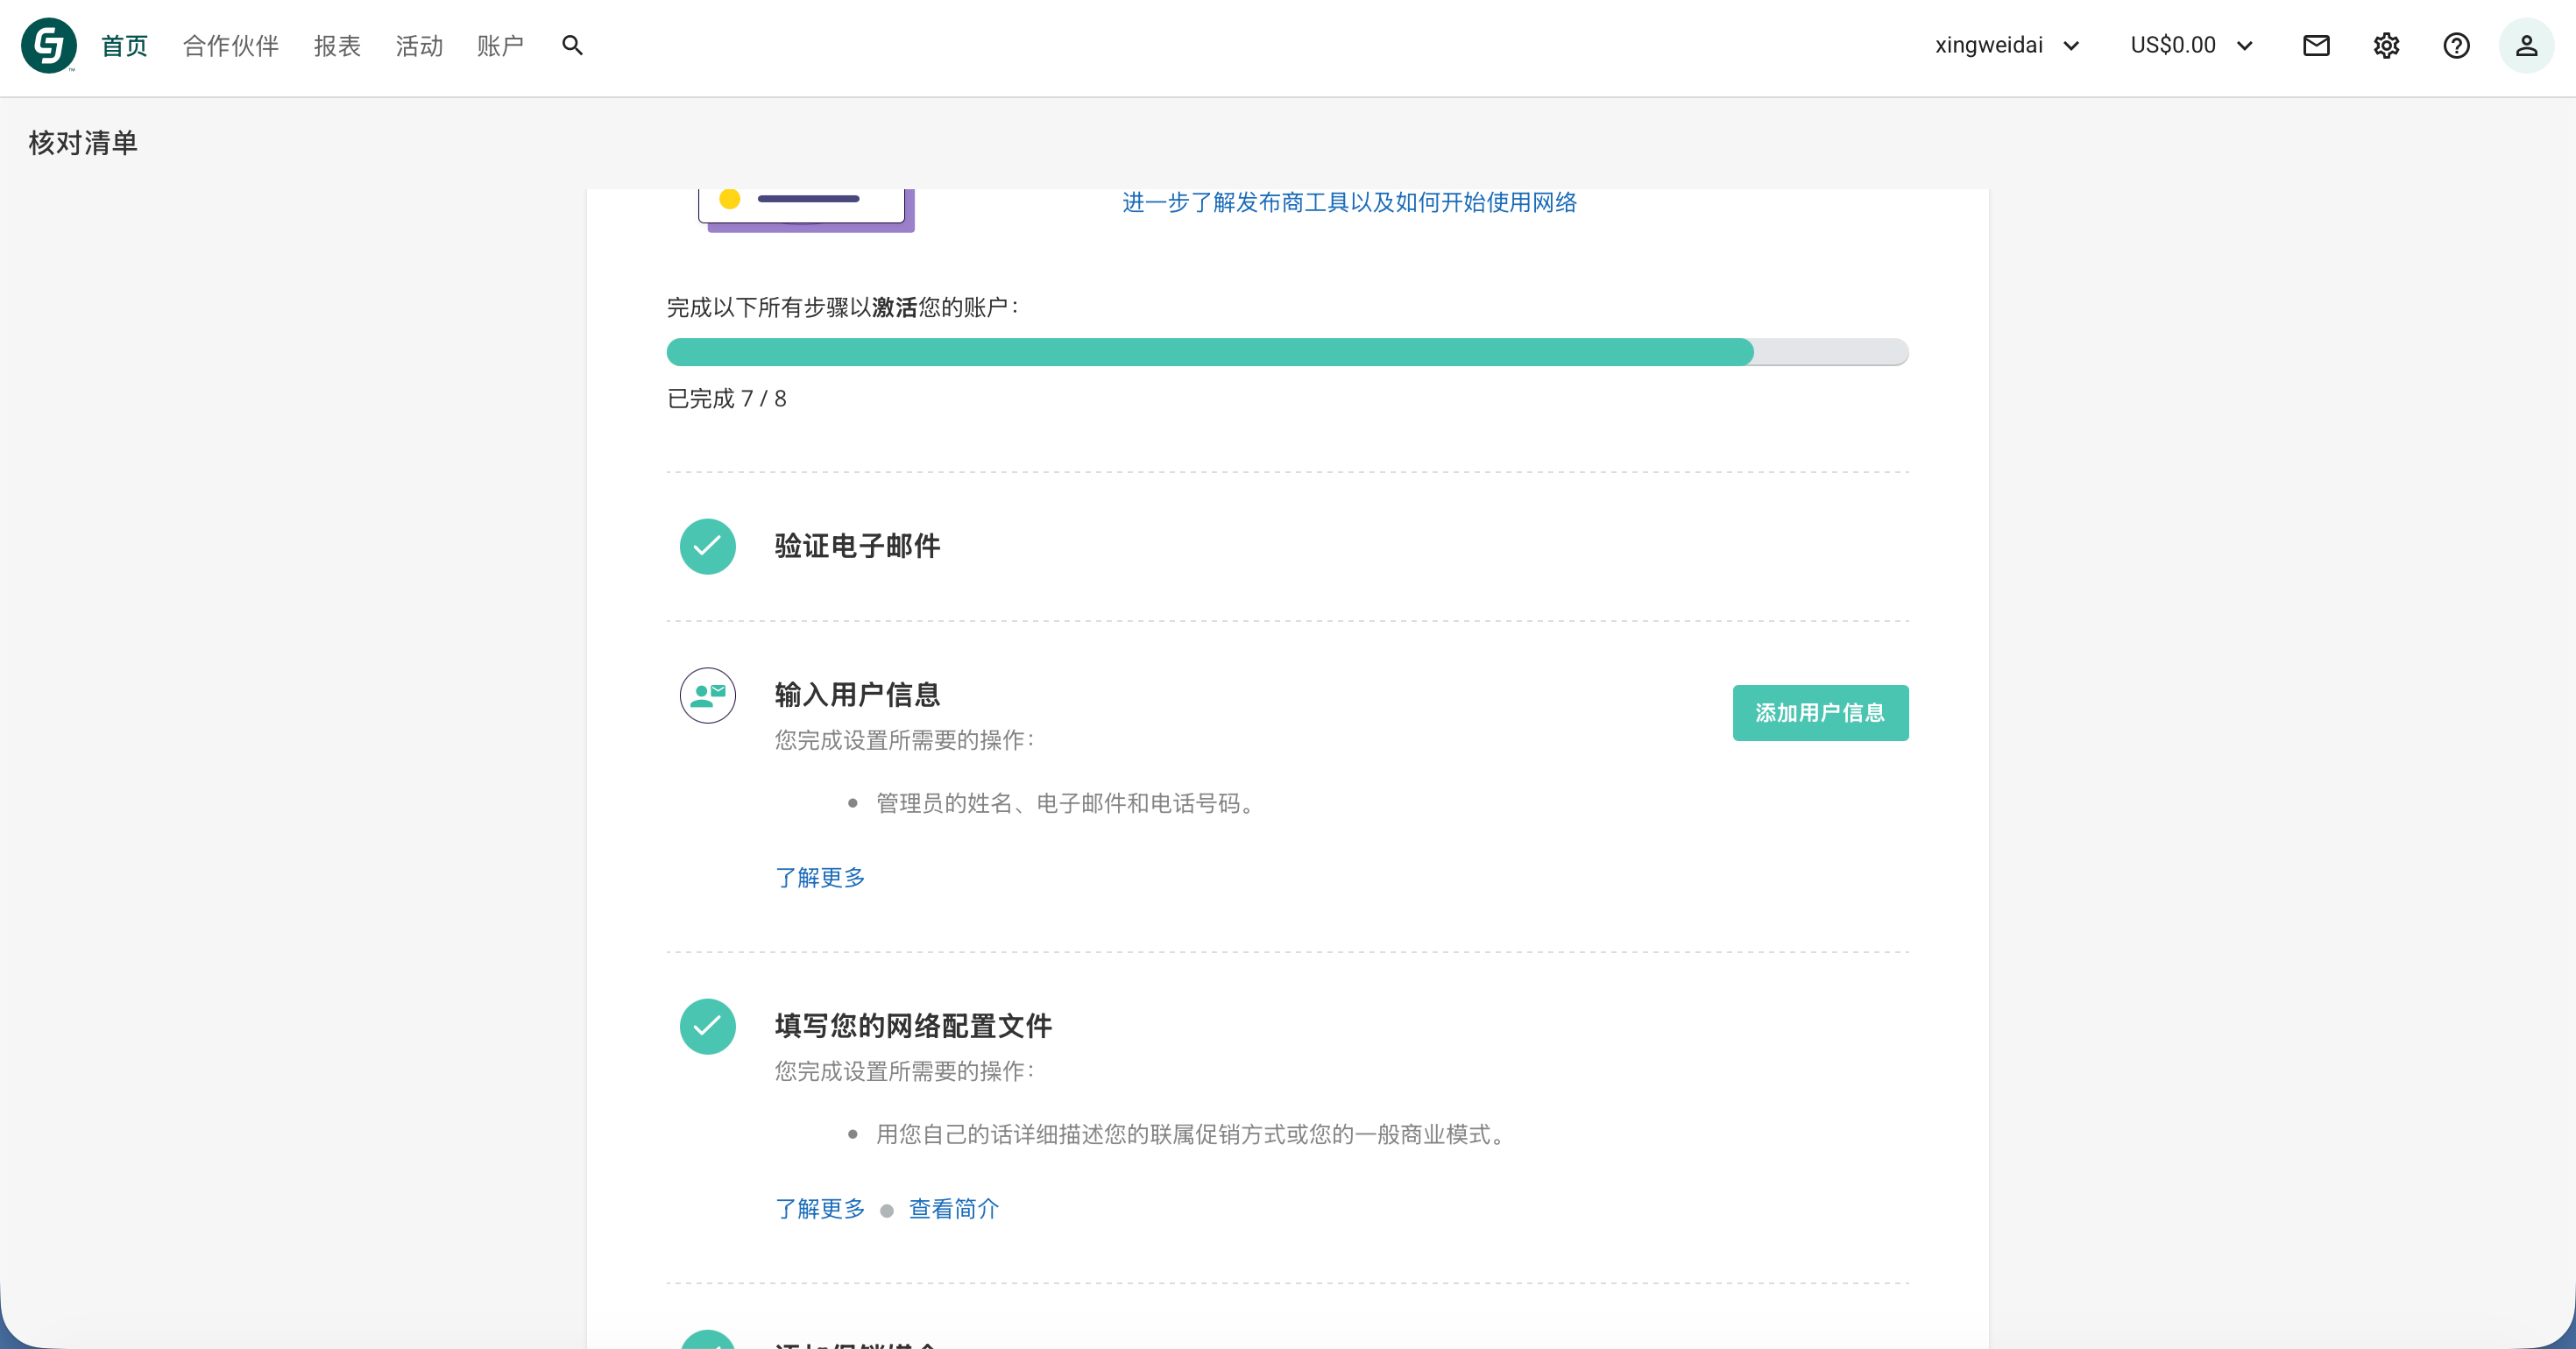2576x1349 pixels.
Task: Open the search magnifier icon
Action: 572,46
